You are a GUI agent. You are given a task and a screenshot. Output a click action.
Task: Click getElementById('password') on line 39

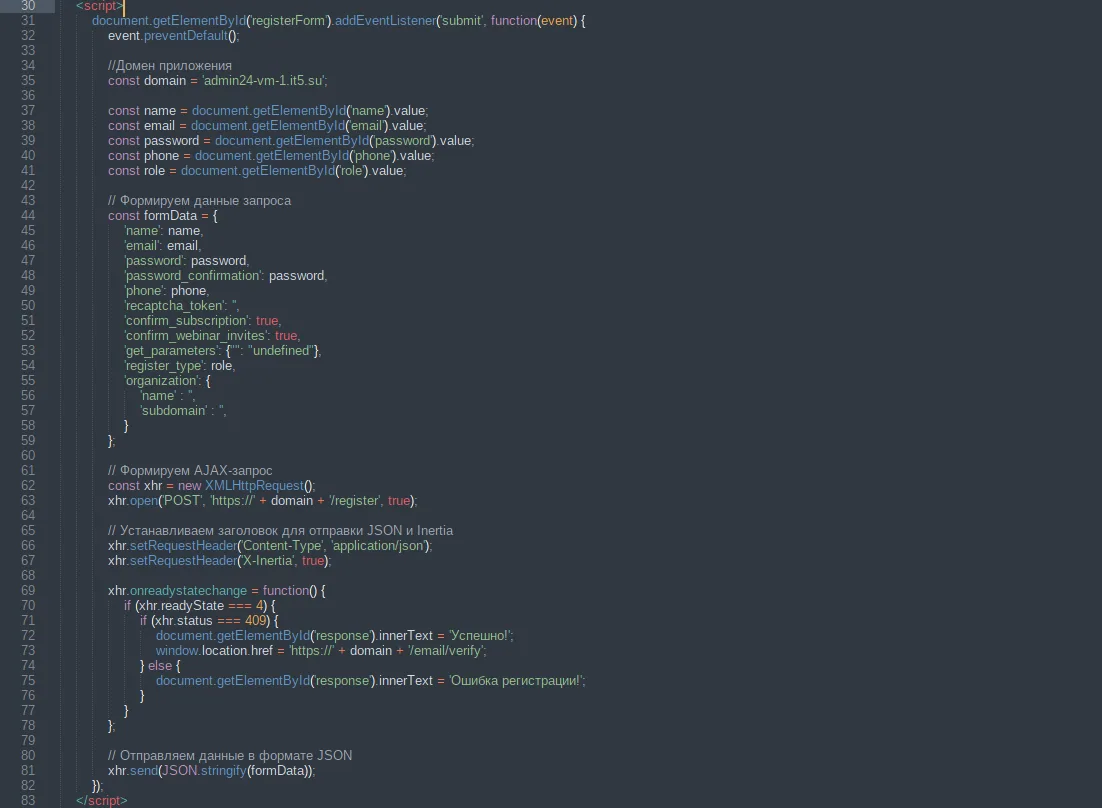point(325,141)
